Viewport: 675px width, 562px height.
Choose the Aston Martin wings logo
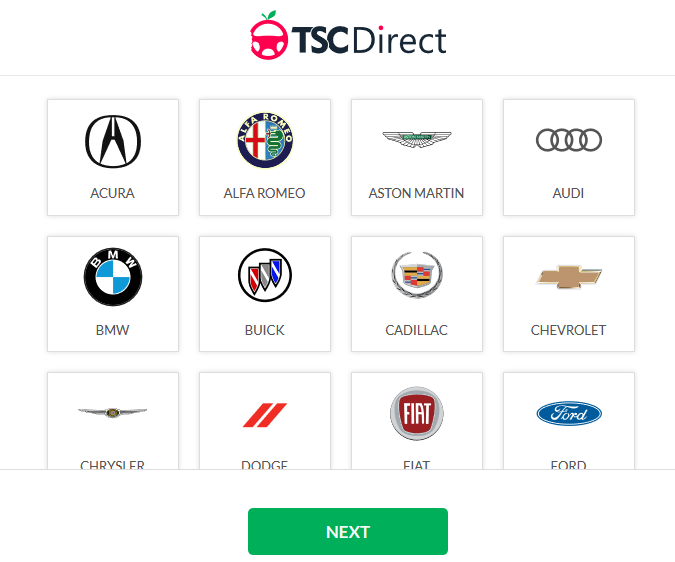417,139
